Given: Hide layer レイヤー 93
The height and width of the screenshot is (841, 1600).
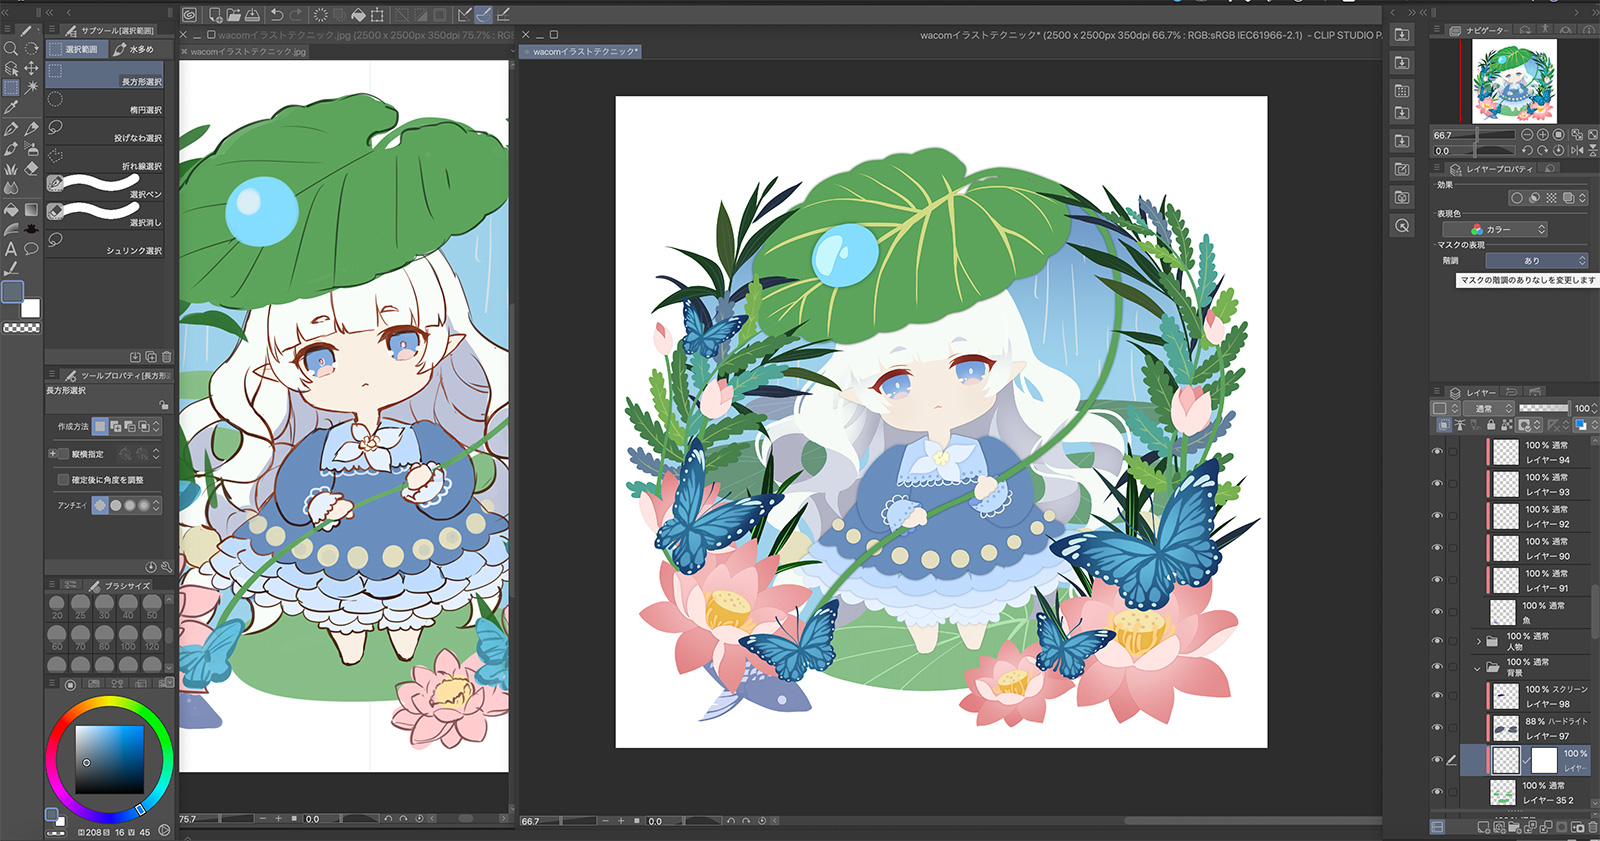Looking at the screenshot, I should coord(1437,484).
